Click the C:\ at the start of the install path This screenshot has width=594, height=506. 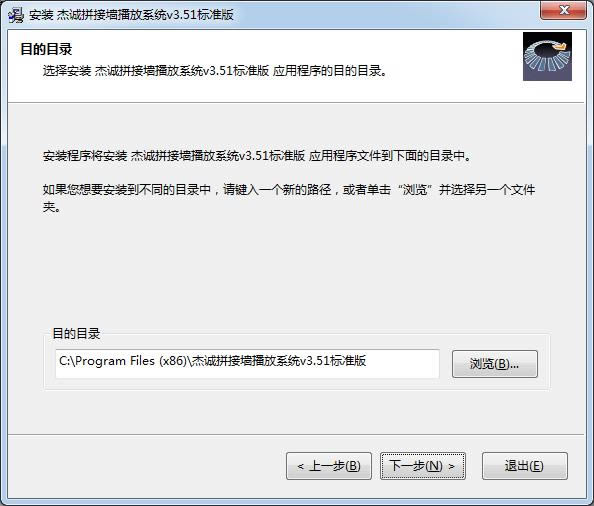pyautogui.click(x=67, y=361)
